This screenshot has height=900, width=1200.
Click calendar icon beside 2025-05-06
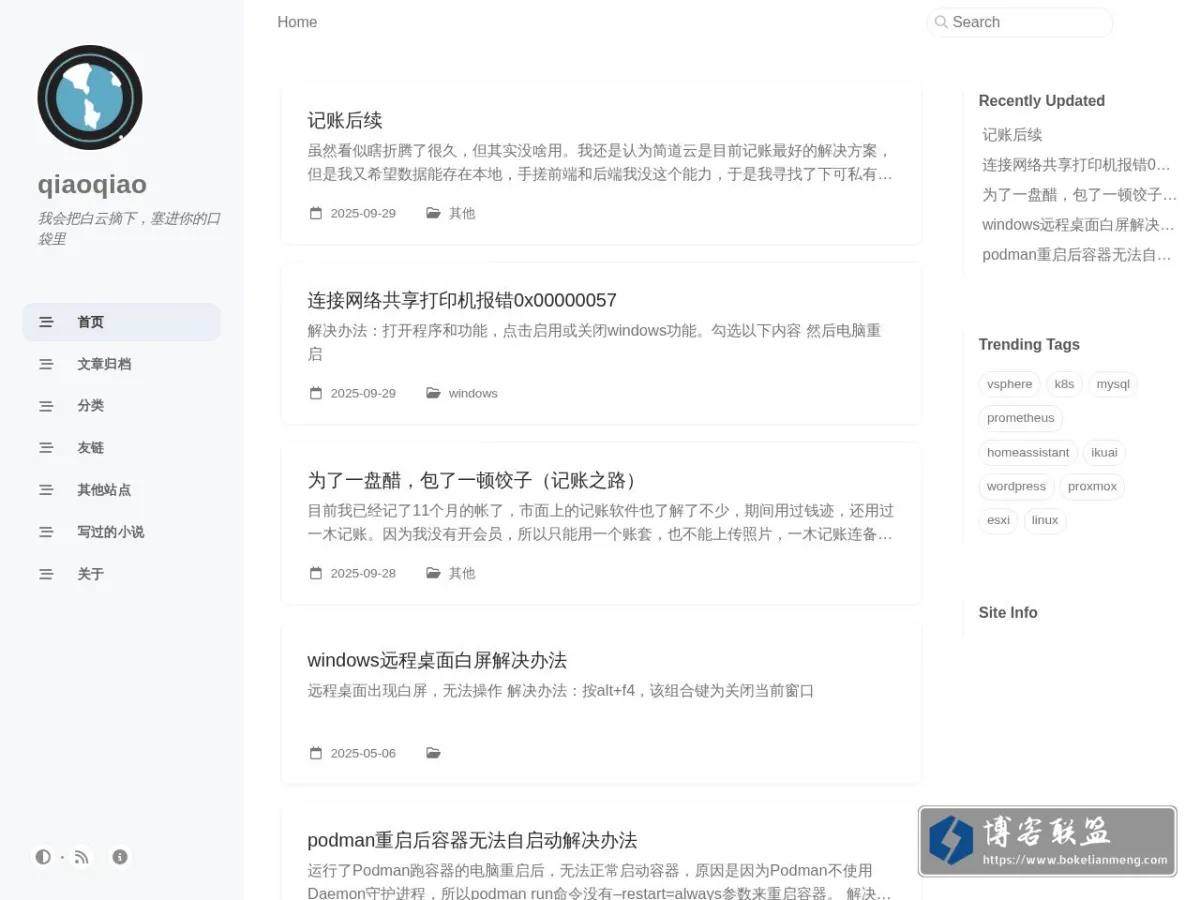(x=316, y=753)
